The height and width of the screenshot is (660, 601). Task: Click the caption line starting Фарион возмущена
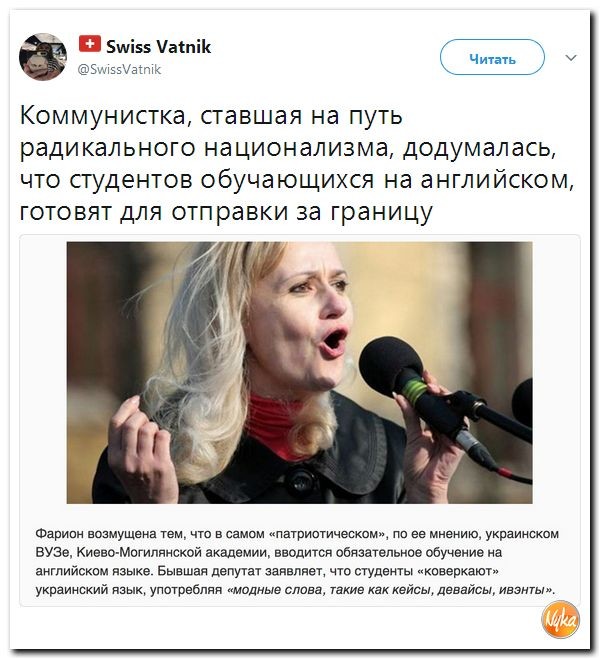pos(297,534)
